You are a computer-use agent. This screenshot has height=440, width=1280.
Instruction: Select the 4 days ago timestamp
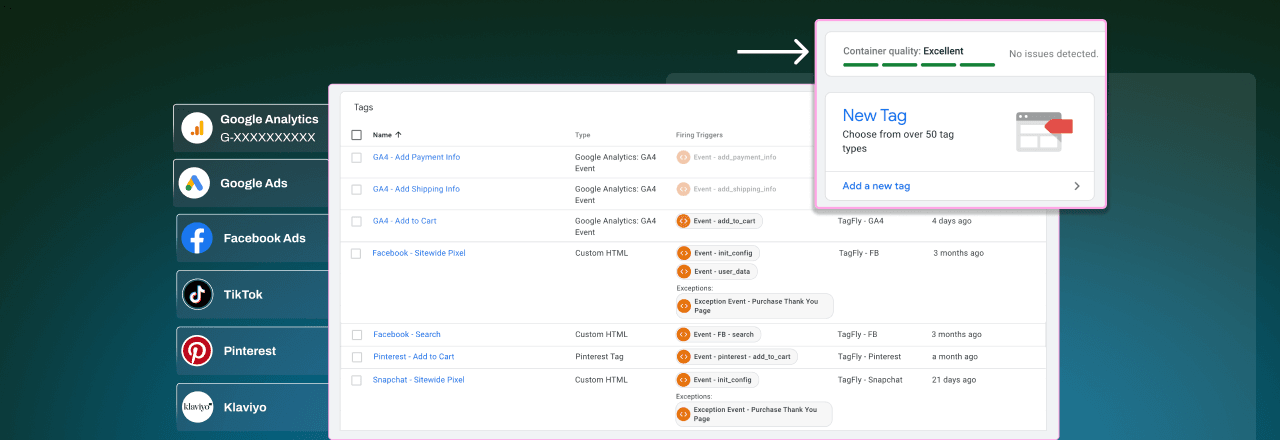[x=953, y=221]
